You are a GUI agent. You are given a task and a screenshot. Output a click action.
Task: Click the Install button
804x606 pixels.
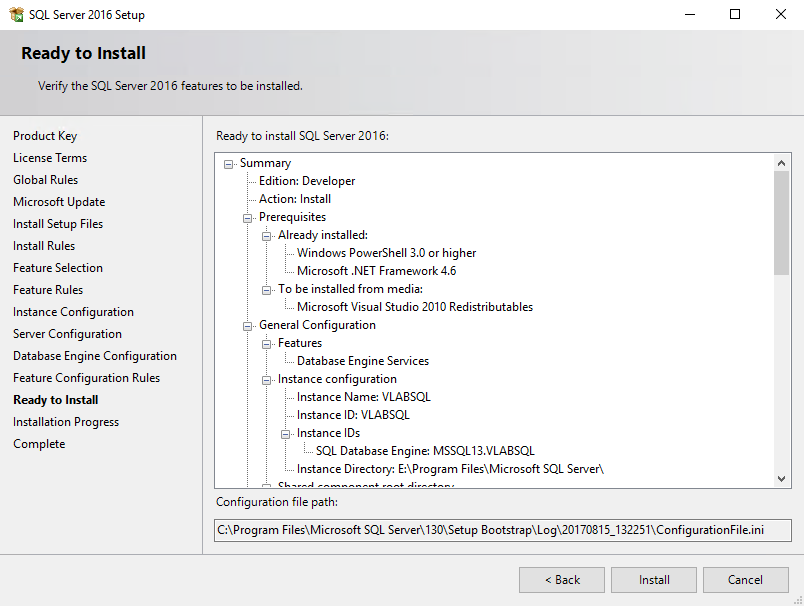(x=654, y=580)
